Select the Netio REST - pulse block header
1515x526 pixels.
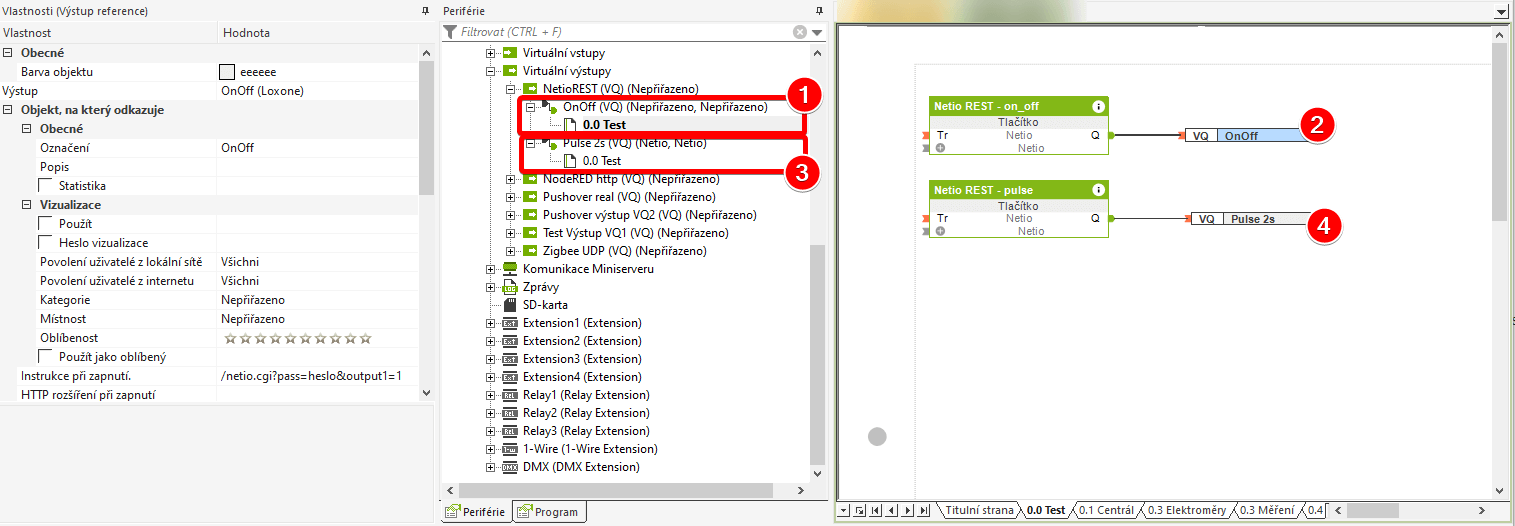tap(1019, 190)
